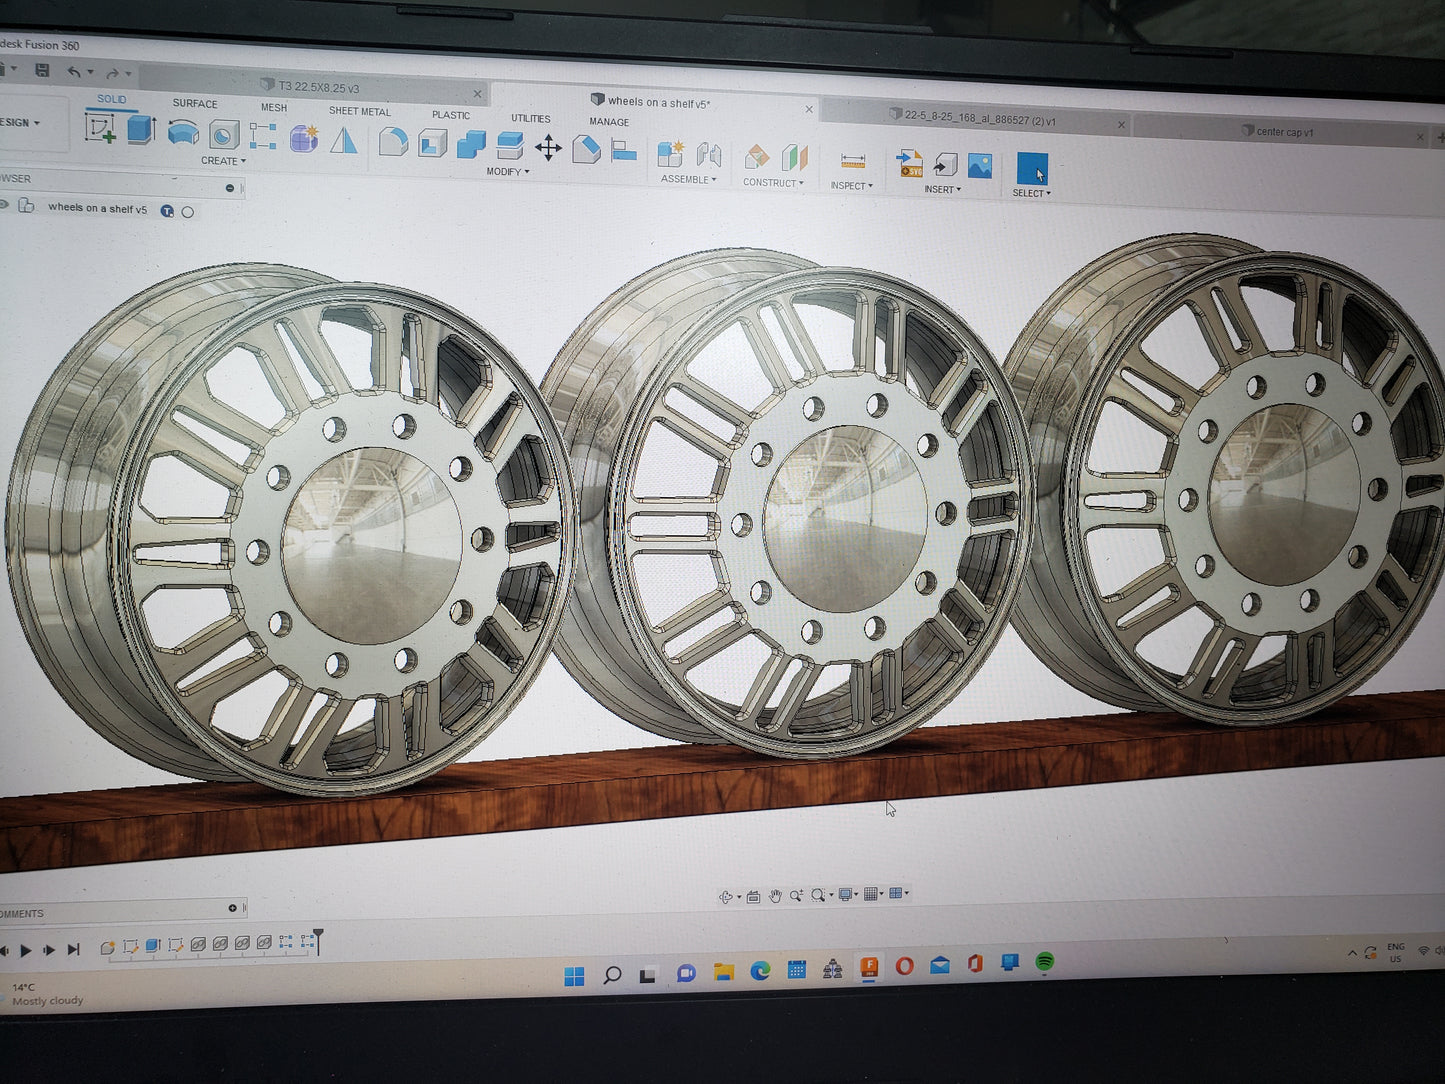The image size is (1445, 1084).
Task: Open the Display Settings dropdown in navigation bar
Action: 848,894
